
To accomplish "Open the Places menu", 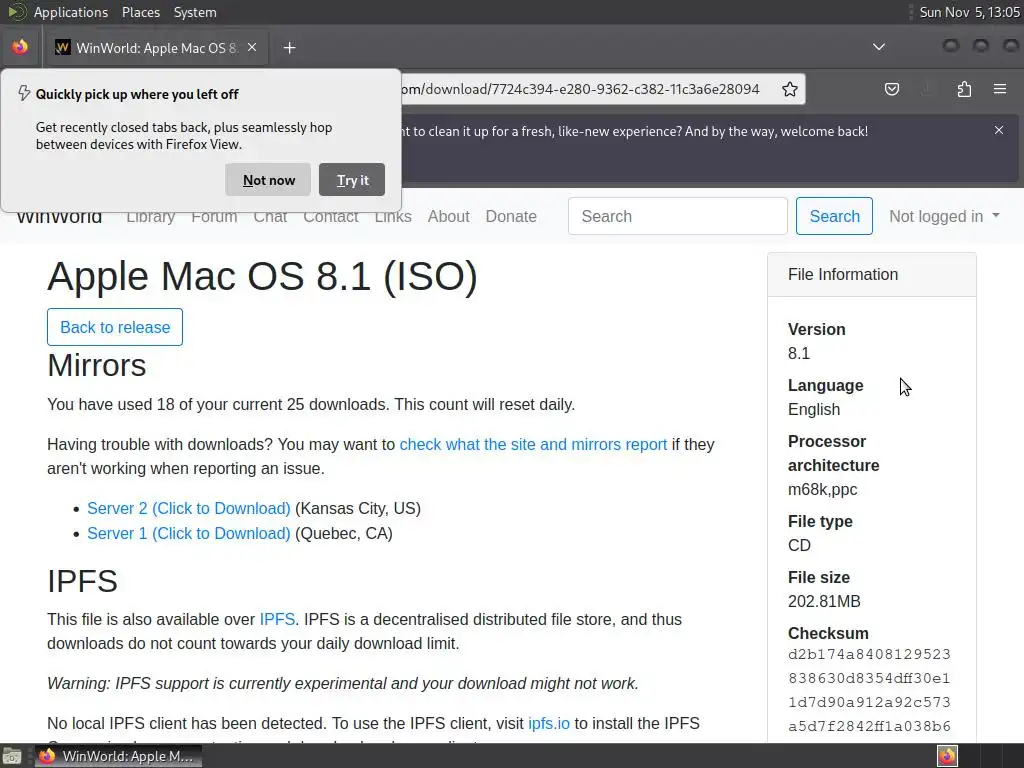I will tap(140, 12).
